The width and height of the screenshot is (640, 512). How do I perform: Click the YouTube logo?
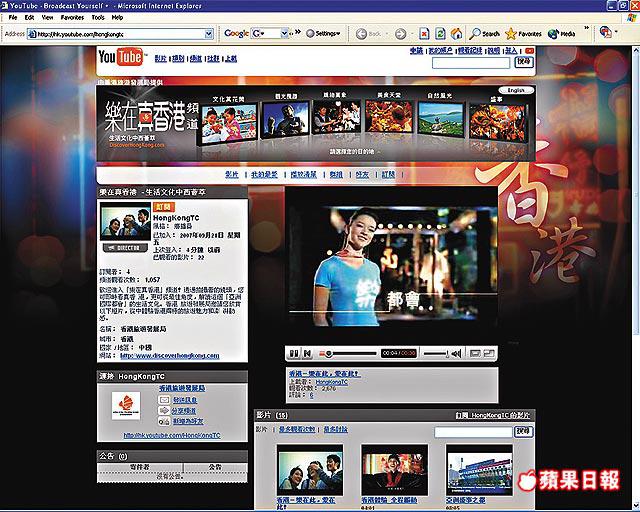[121, 57]
